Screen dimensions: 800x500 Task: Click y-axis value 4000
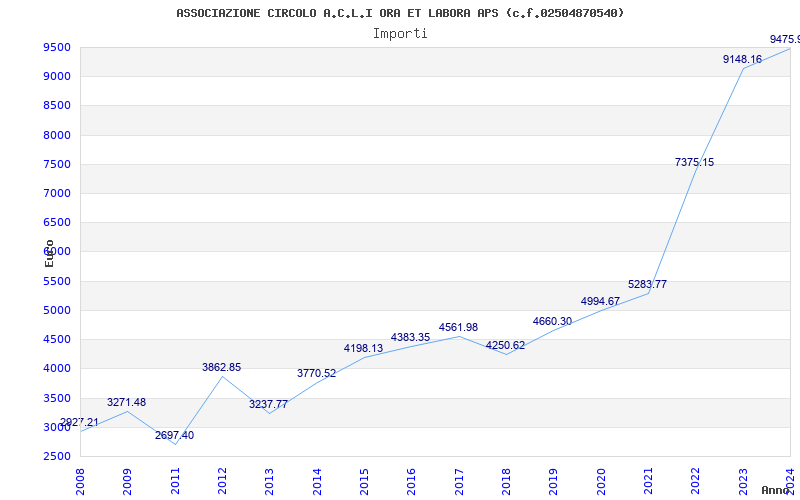(x=57, y=368)
